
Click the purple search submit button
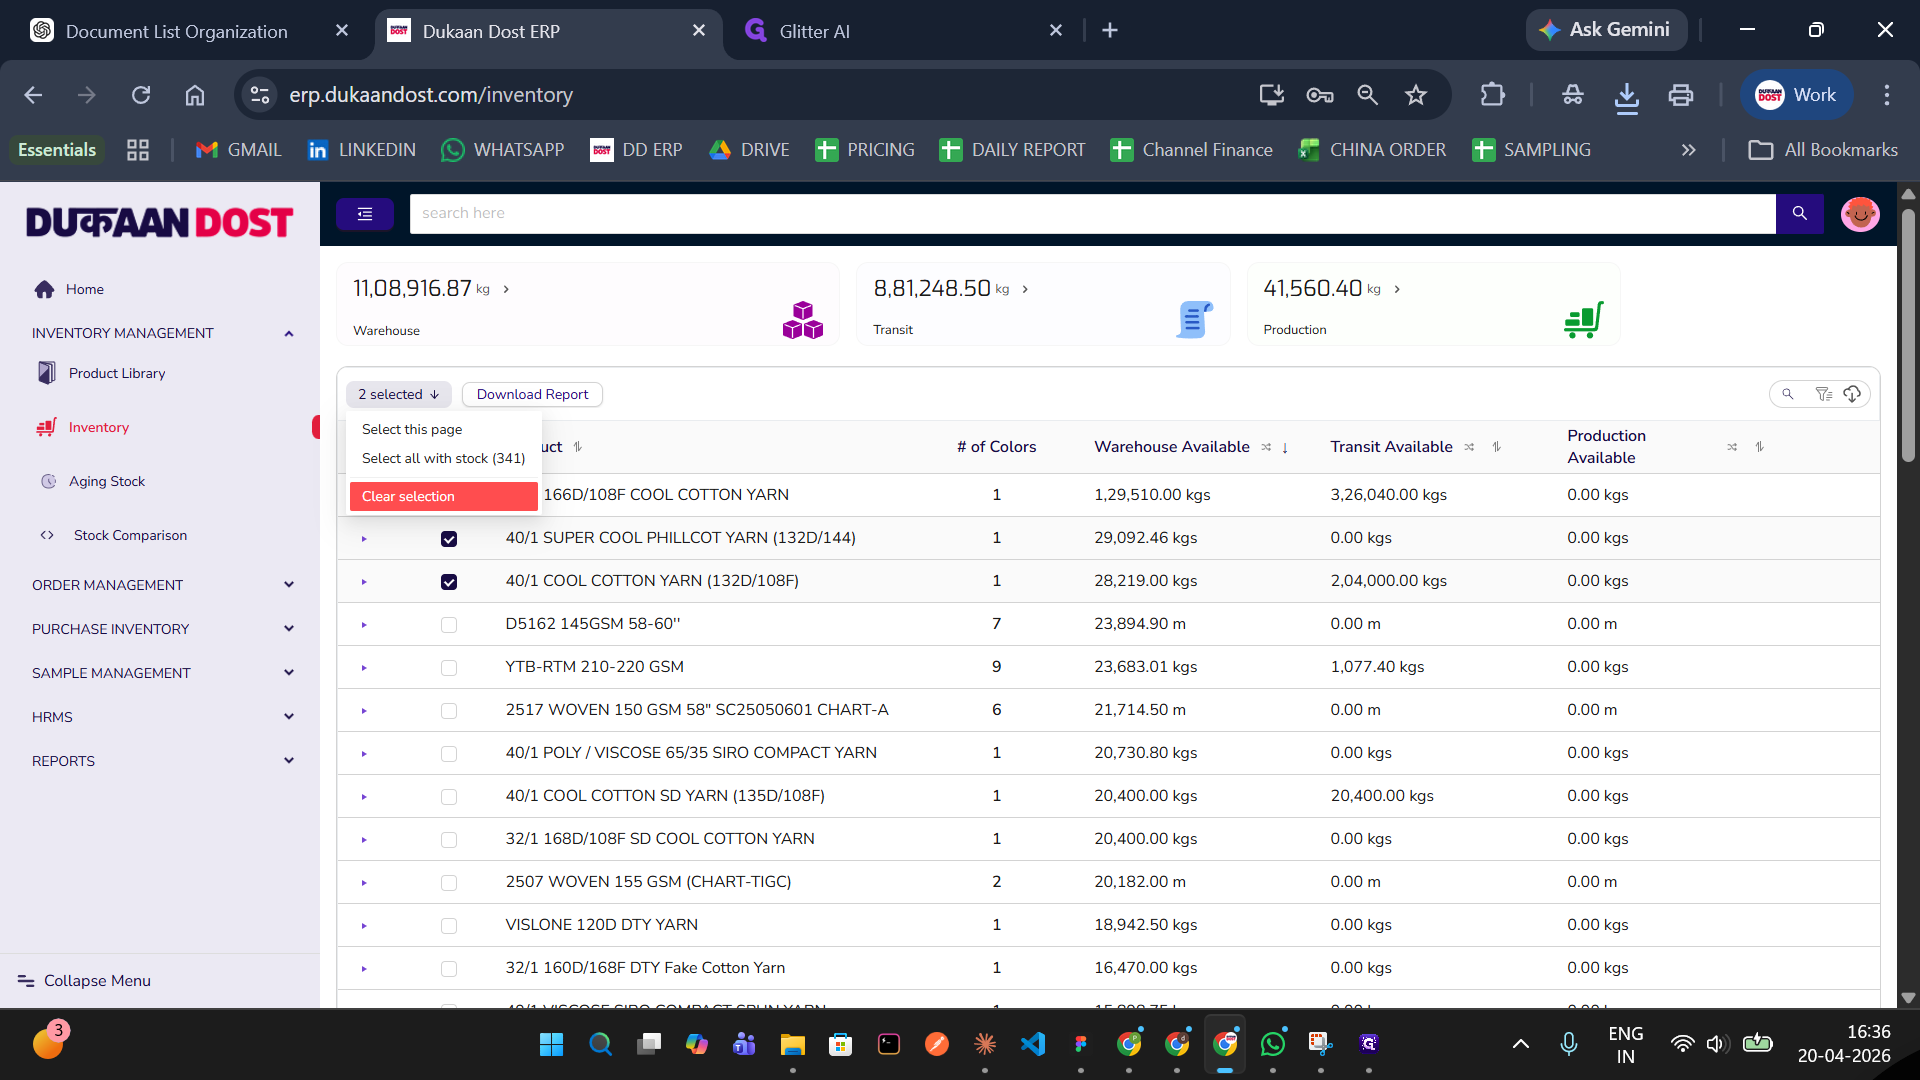[1799, 213]
